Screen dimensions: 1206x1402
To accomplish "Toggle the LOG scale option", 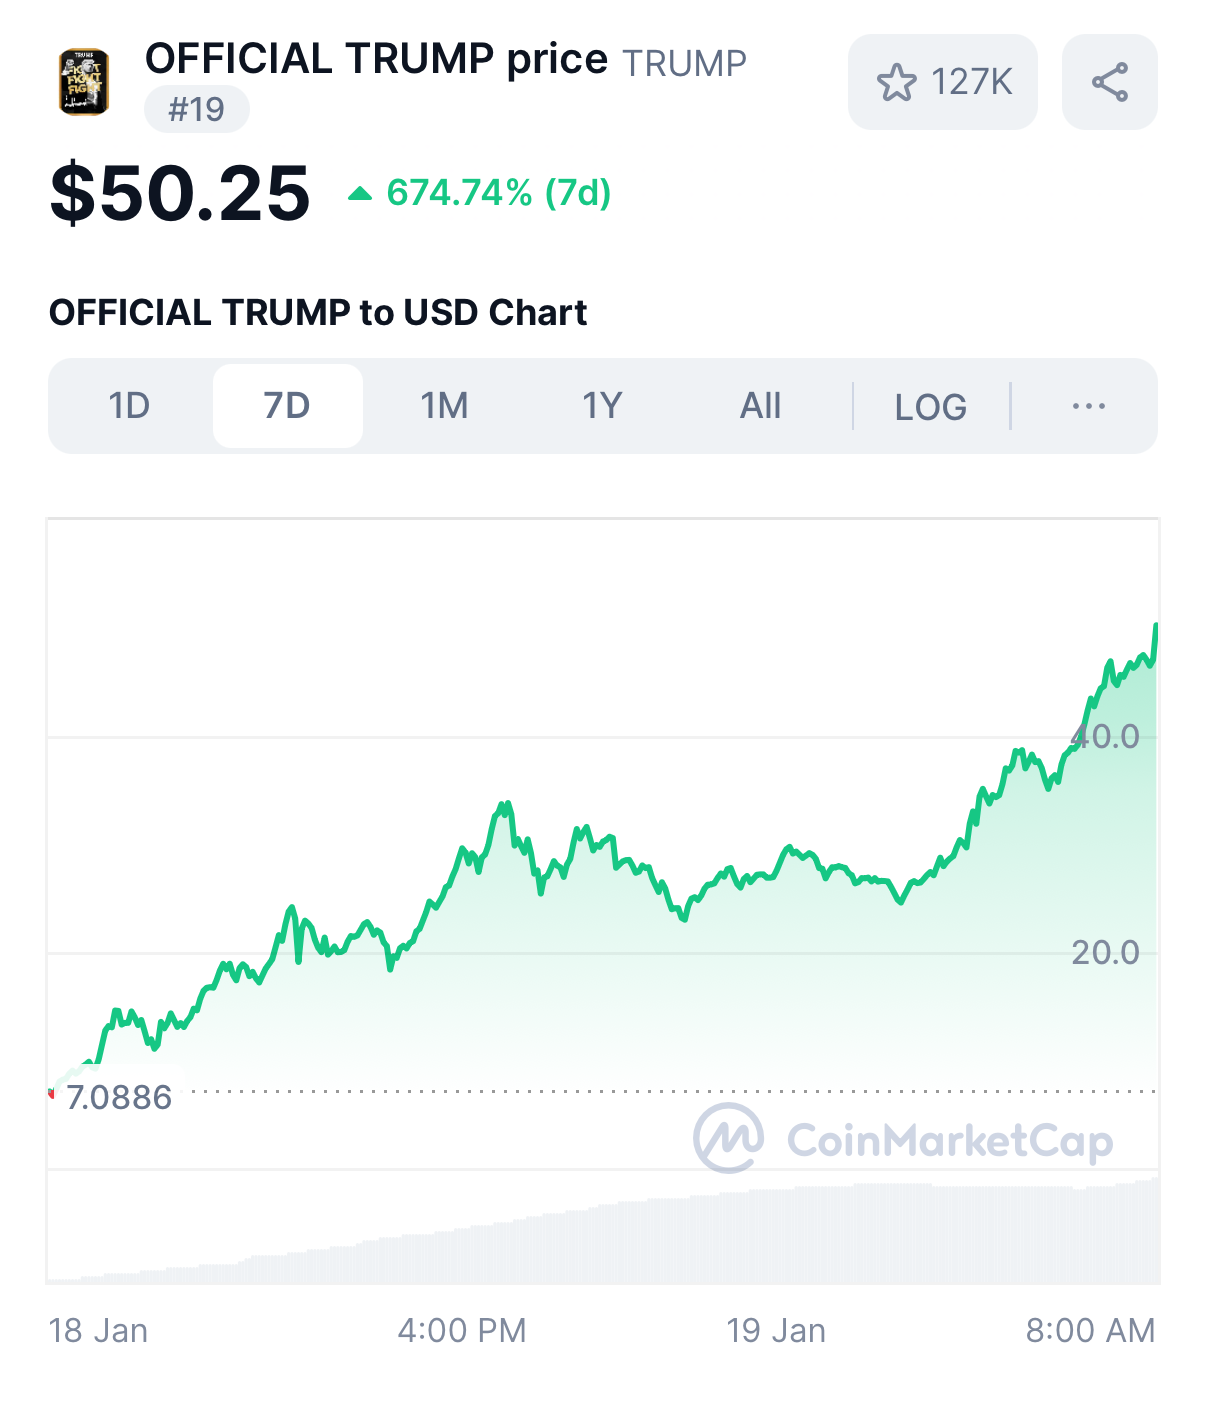I will (930, 407).
